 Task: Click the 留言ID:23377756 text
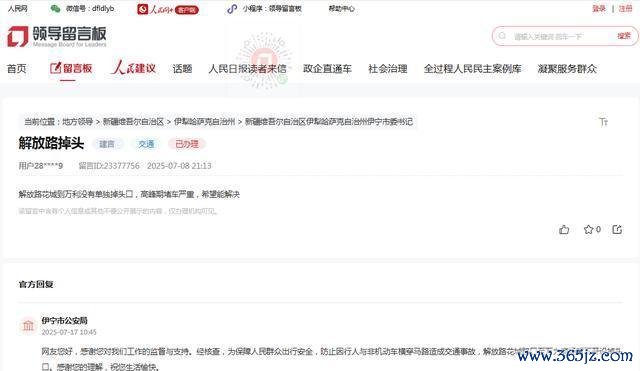[x=109, y=166]
